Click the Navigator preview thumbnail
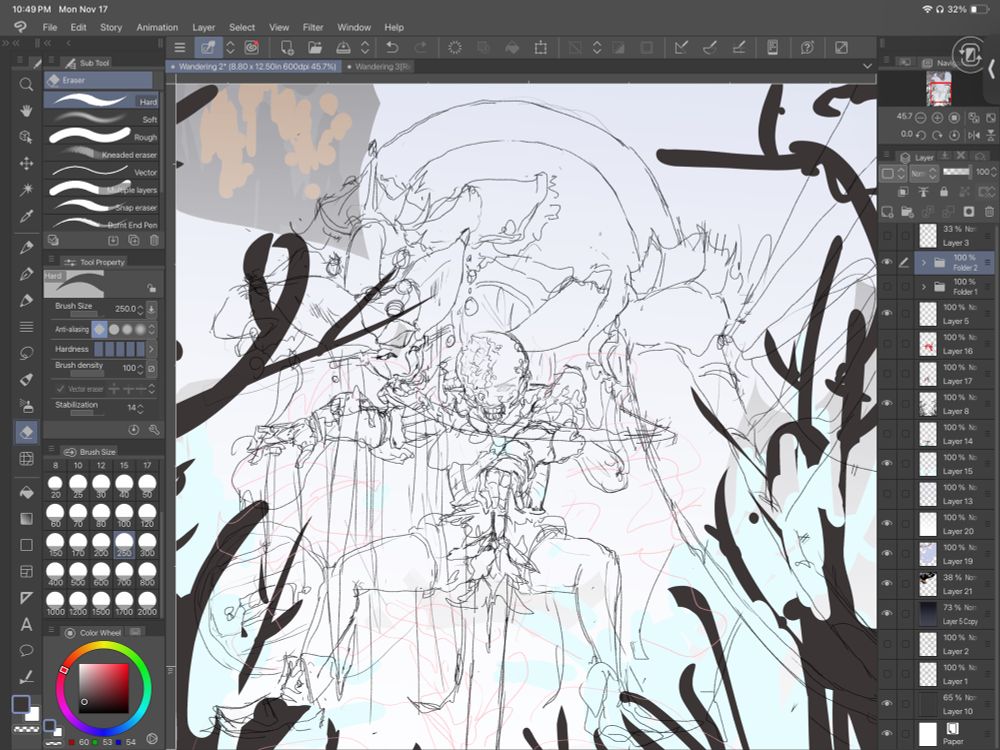The height and width of the screenshot is (750, 1000). pos(939,89)
